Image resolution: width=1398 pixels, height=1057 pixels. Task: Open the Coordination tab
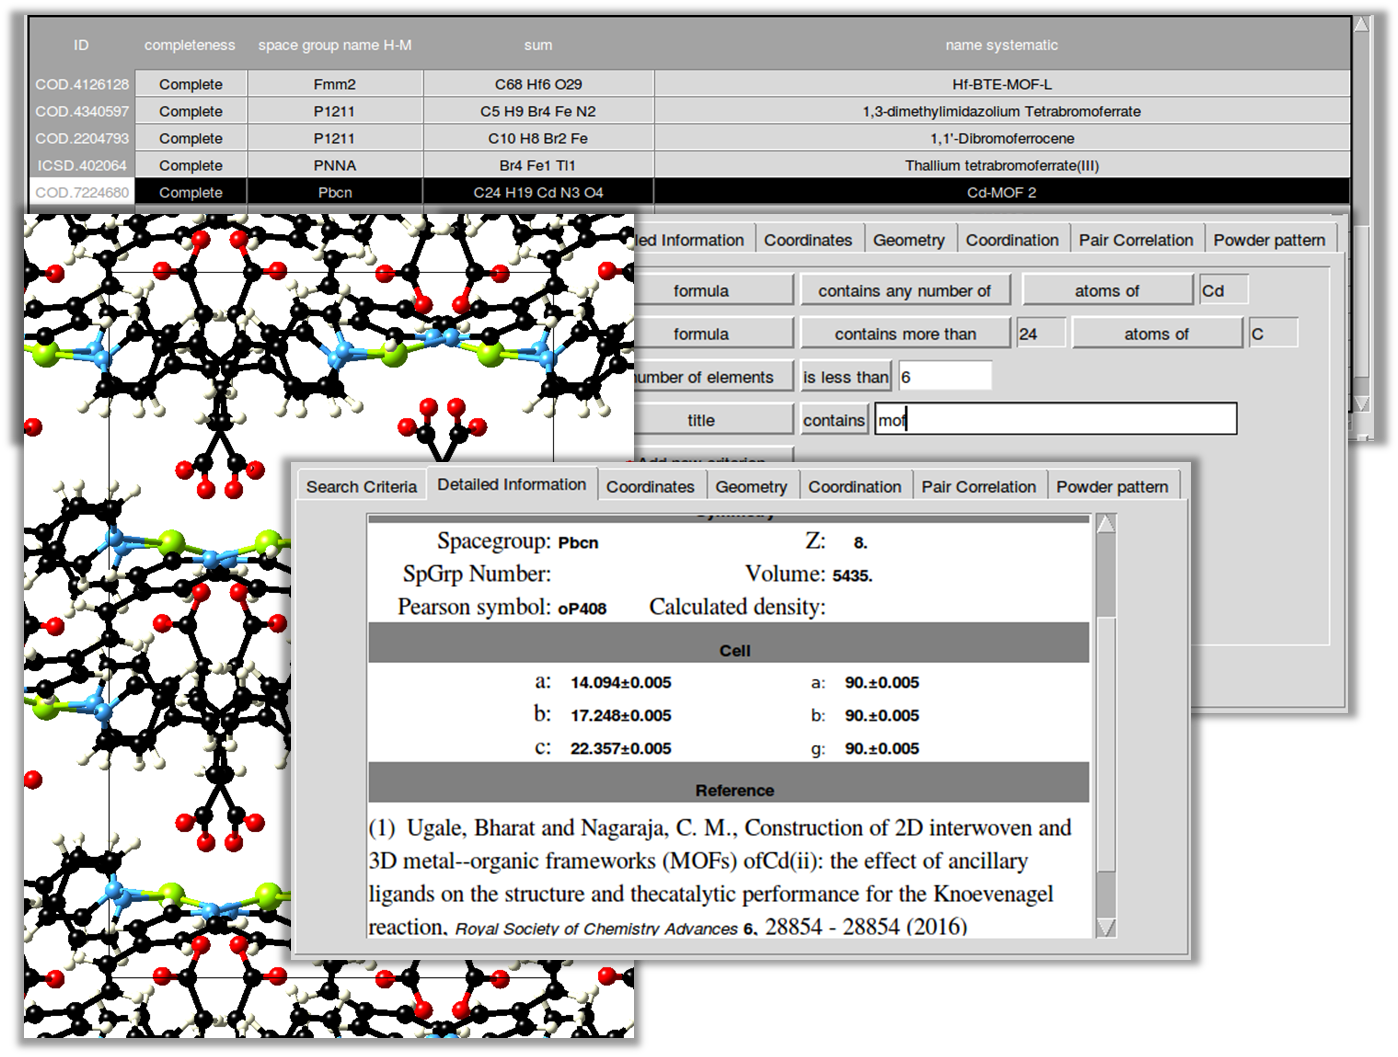[x=855, y=486]
